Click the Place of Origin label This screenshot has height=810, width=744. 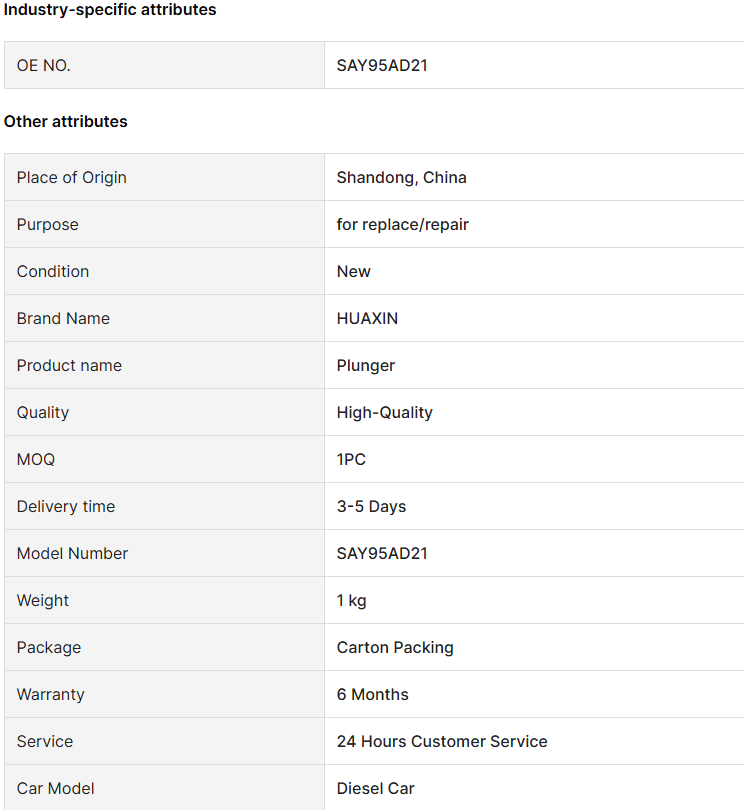71,177
